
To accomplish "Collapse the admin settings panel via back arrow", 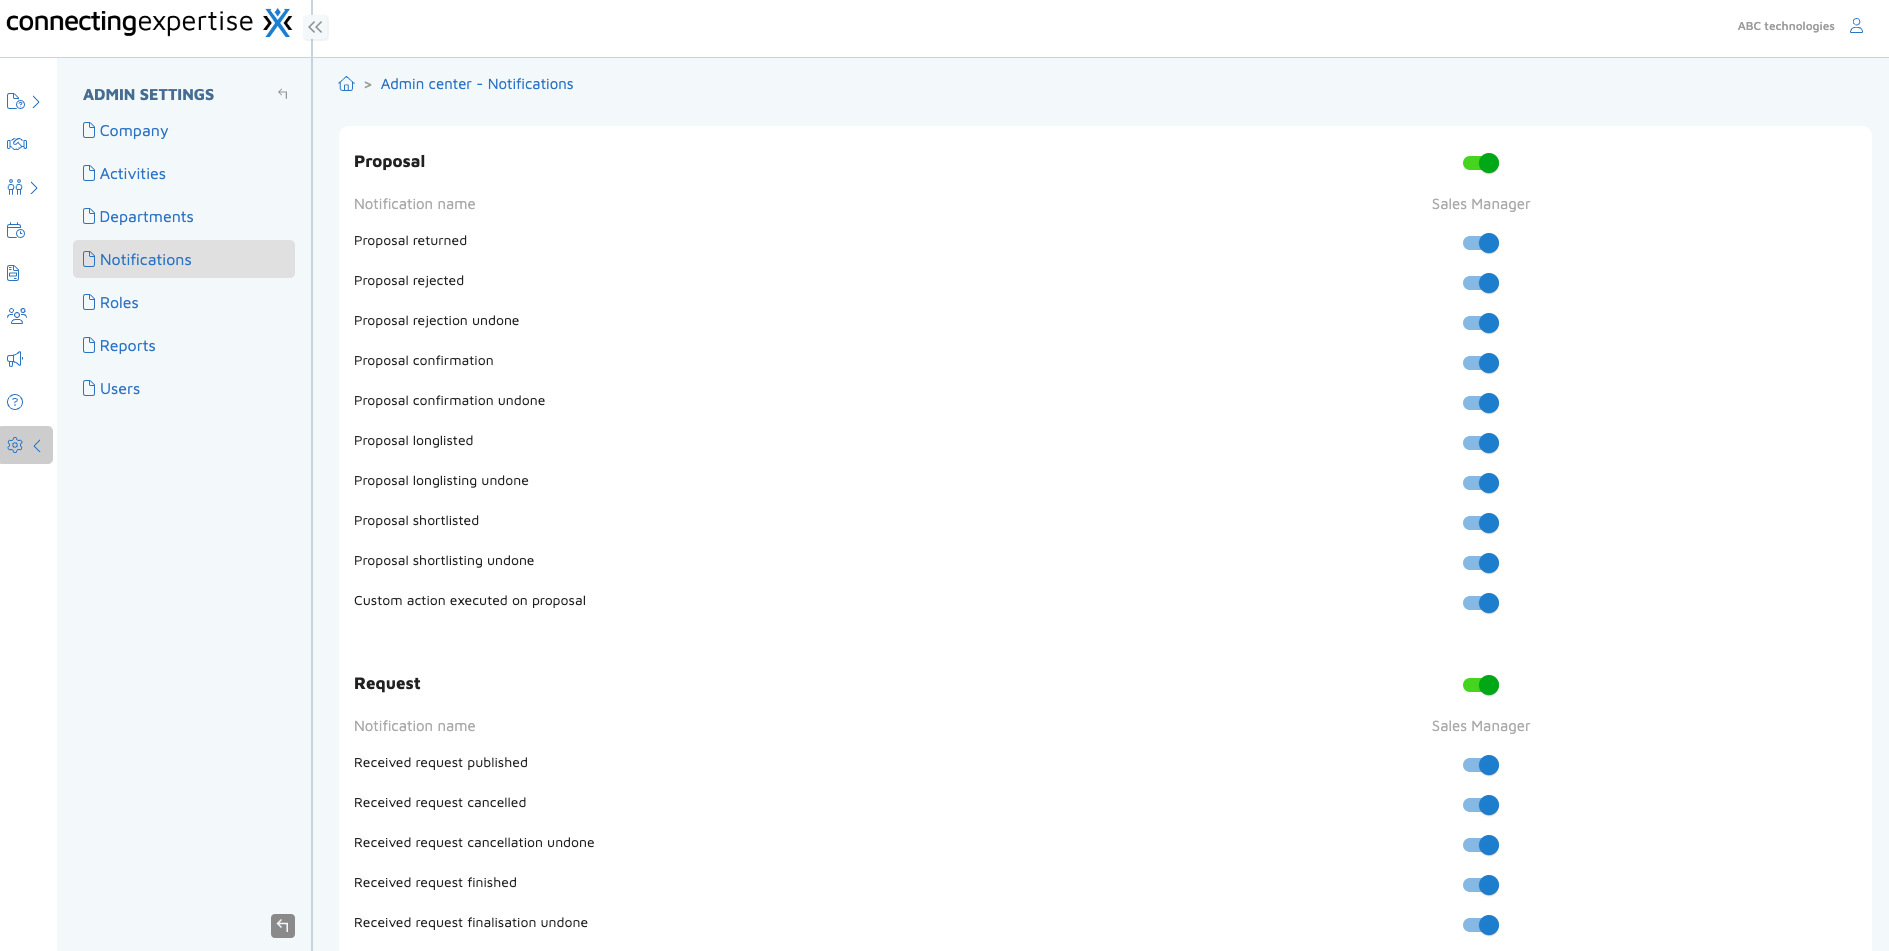I will 283,93.
